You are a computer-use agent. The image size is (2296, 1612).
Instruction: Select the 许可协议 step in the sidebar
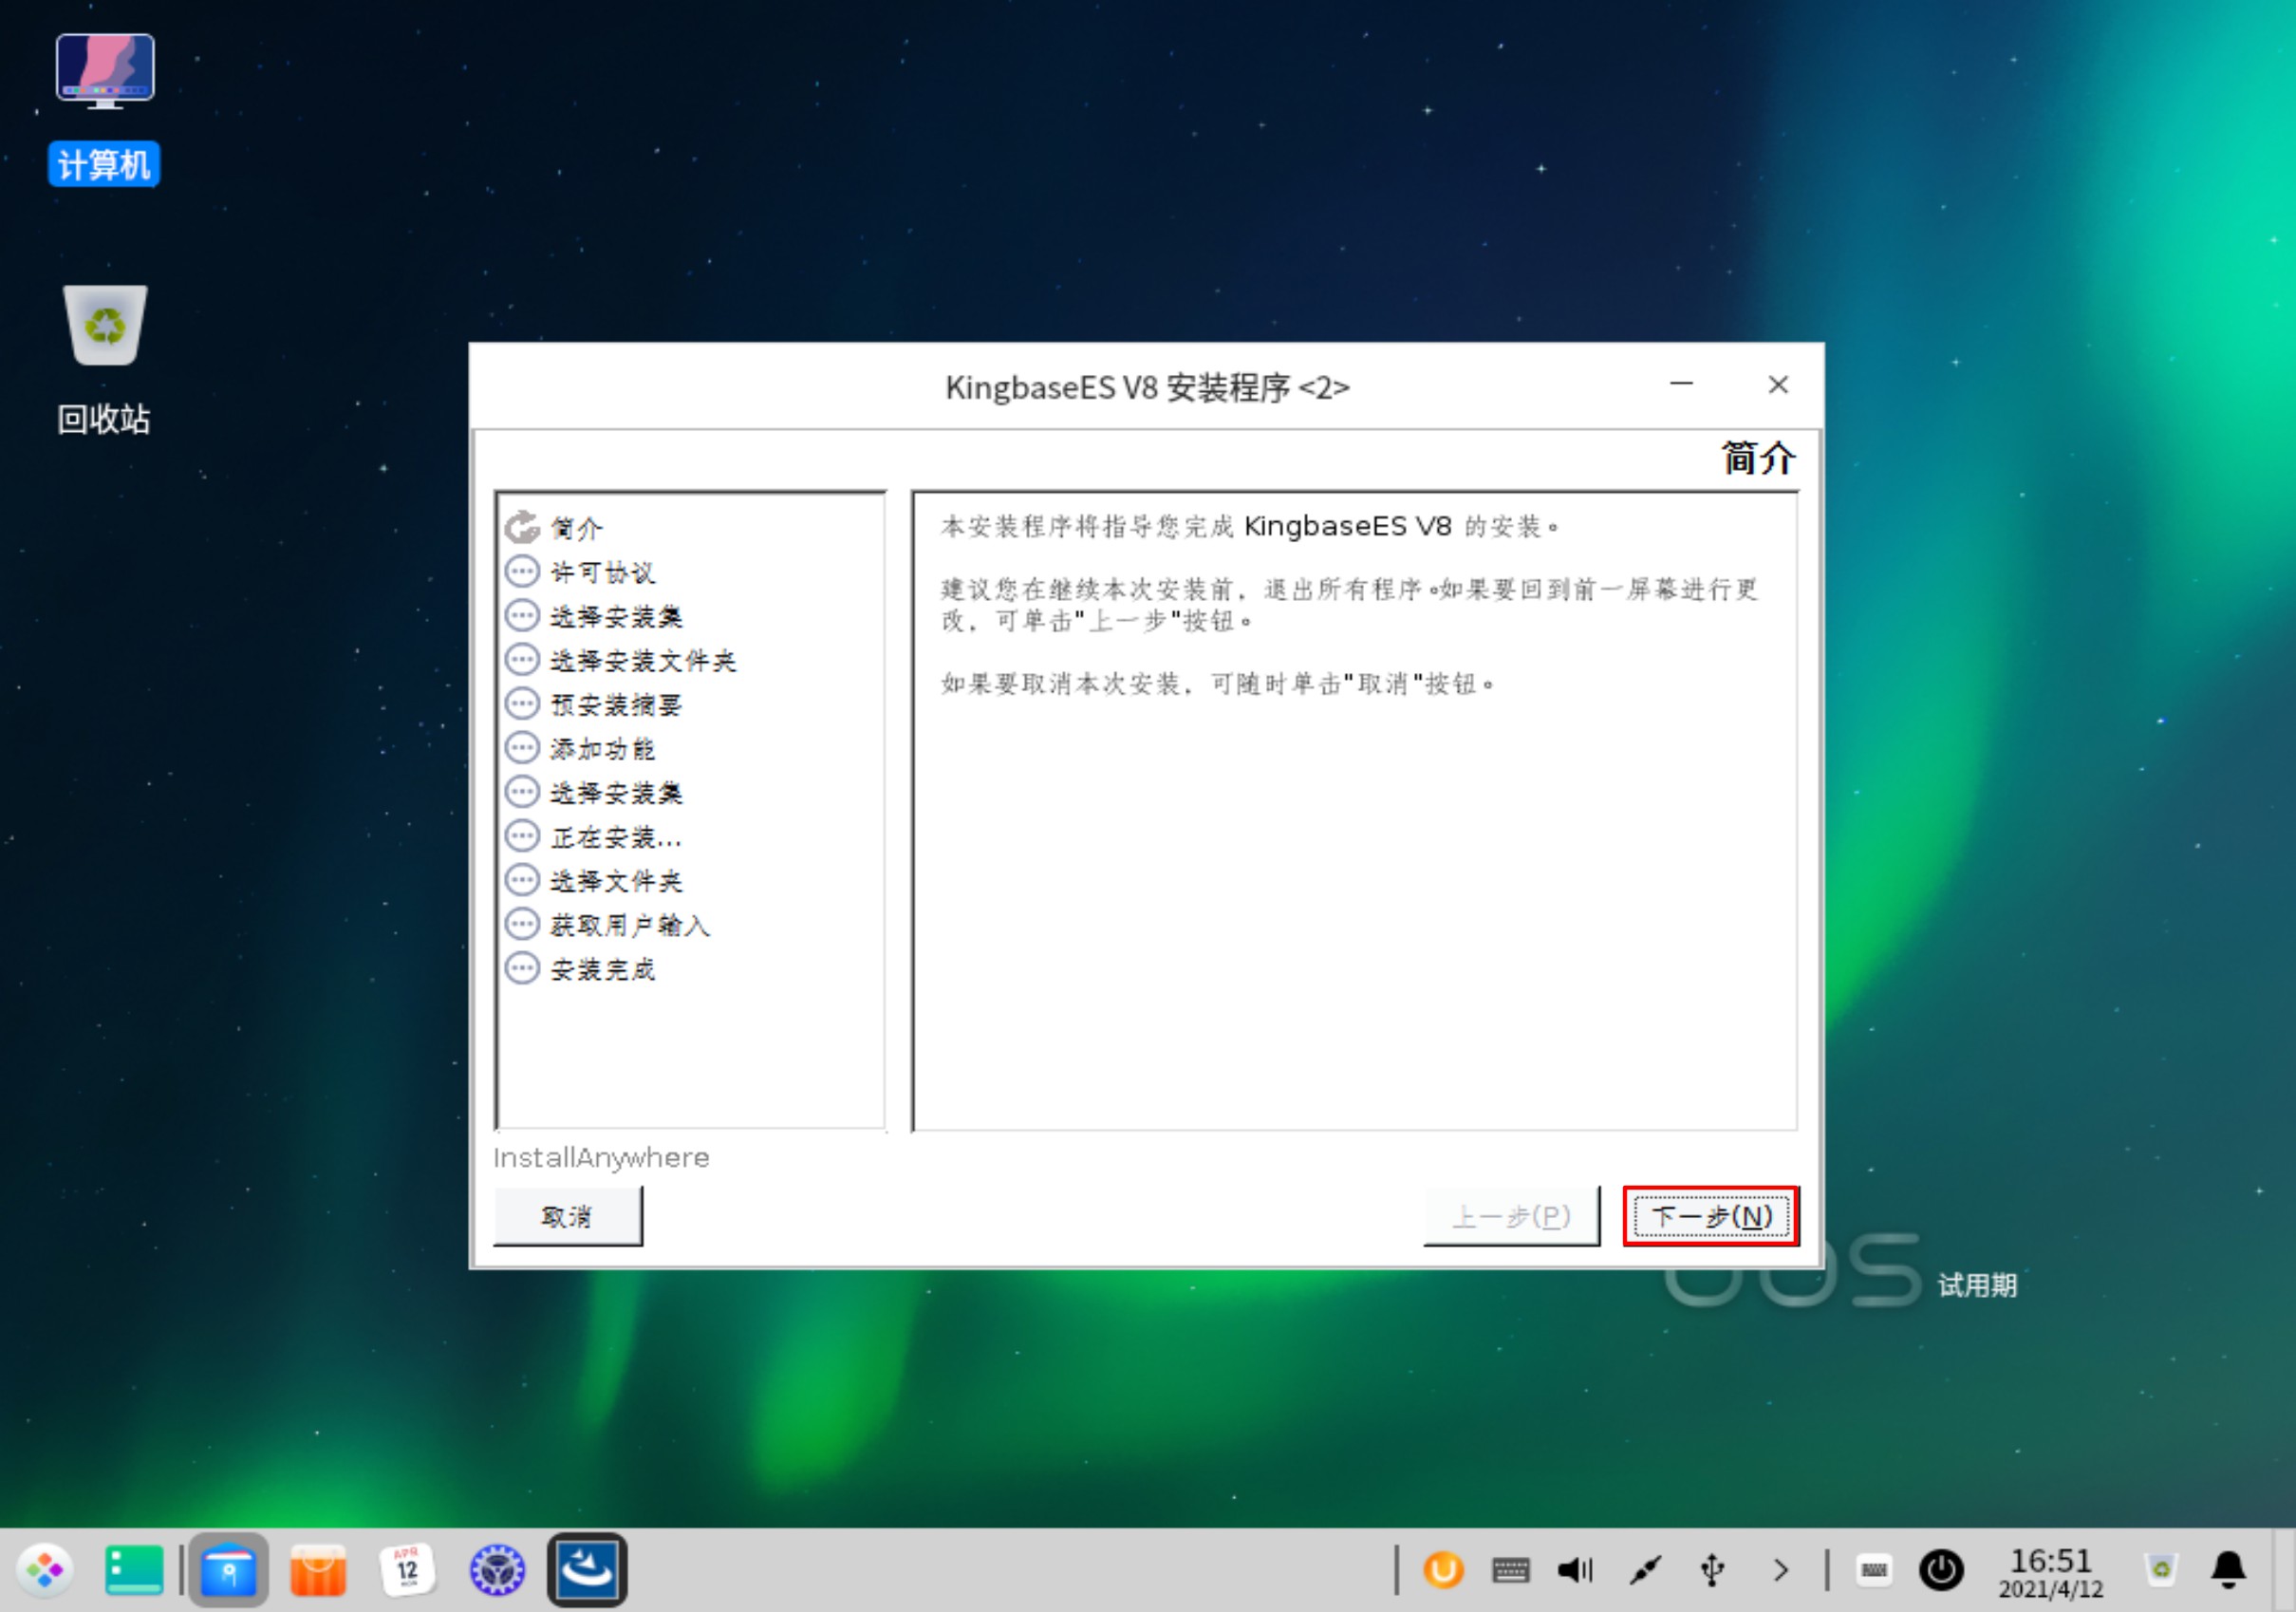(602, 572)
